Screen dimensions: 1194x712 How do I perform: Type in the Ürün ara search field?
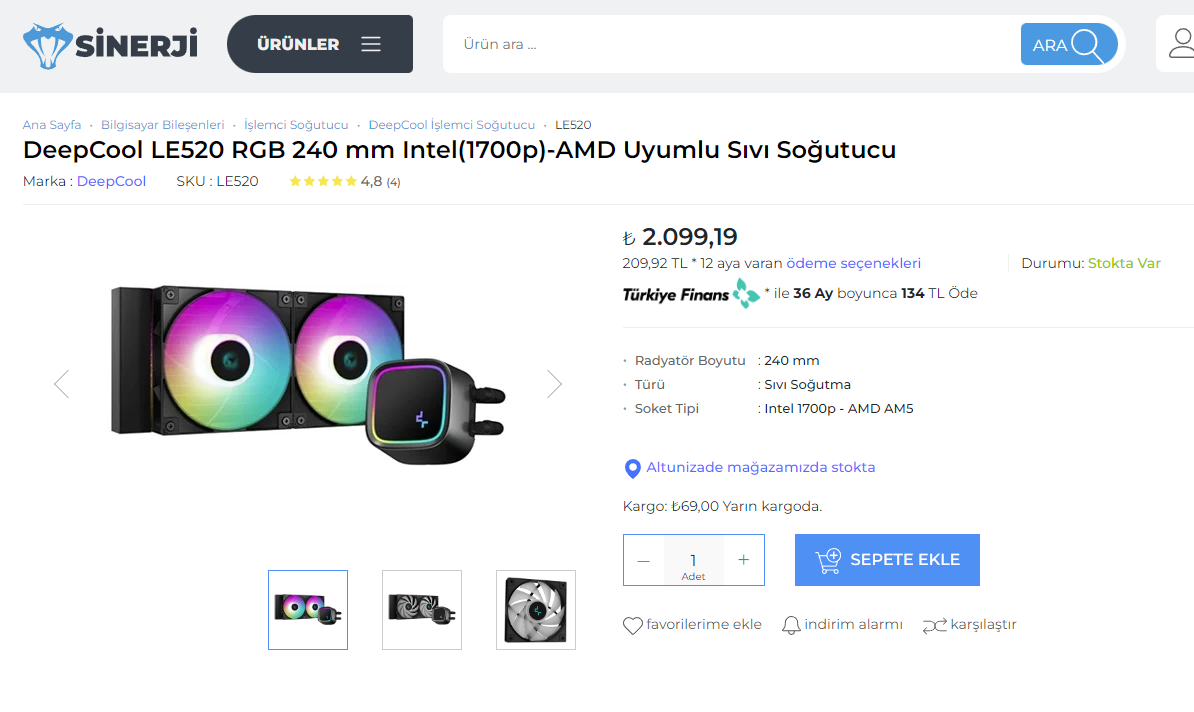click(730, 45)
